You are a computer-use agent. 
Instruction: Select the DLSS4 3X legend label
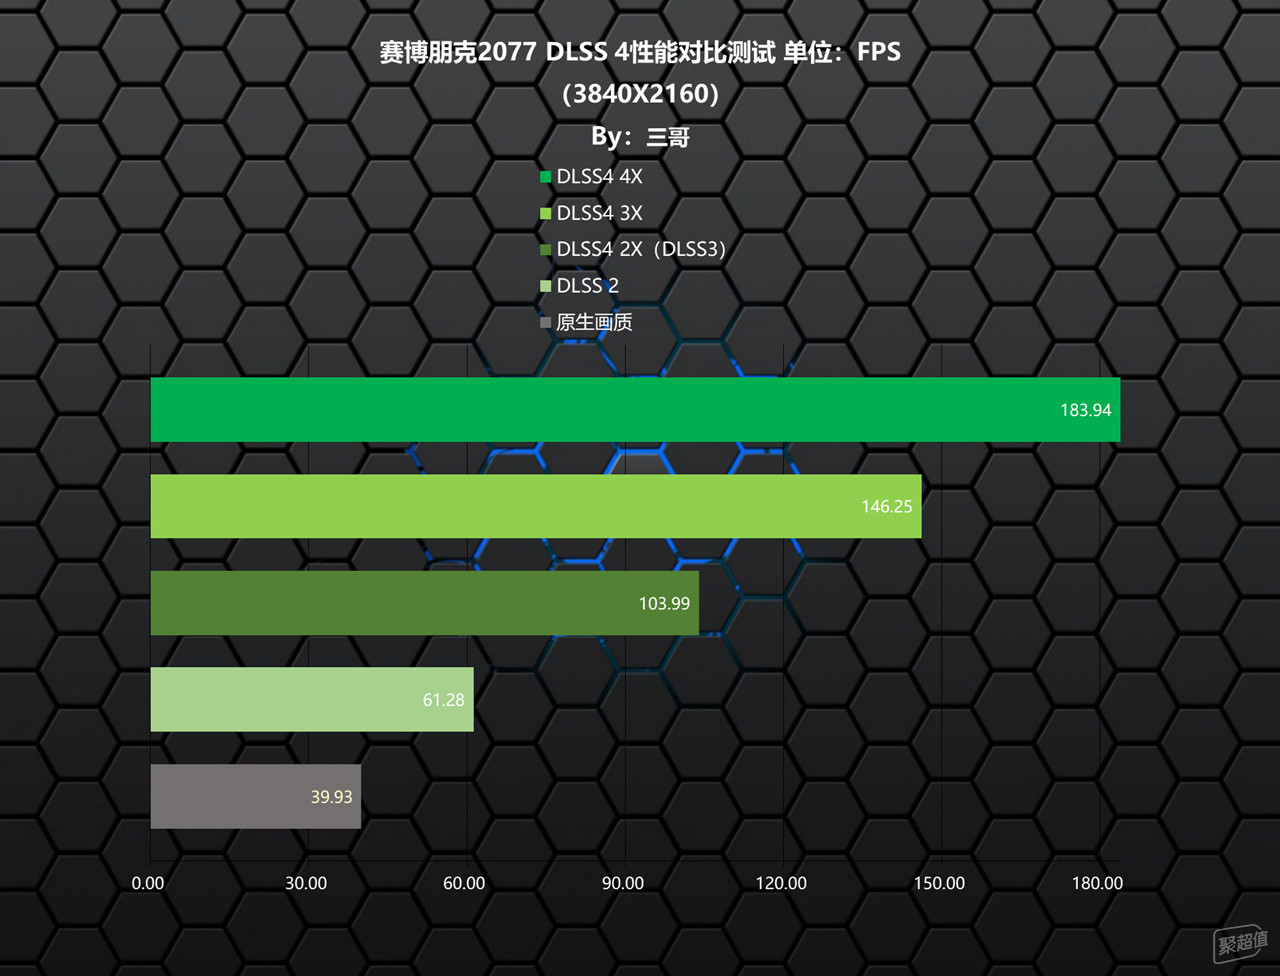(599, 213)
